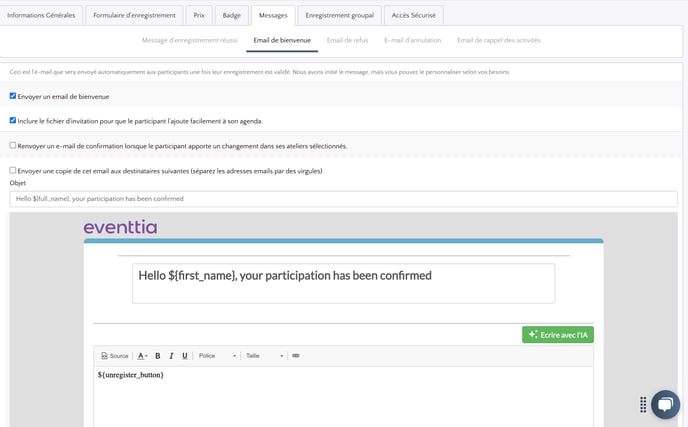688x427 pixels.
Task: Select the Messages tab
Action: 273,15
